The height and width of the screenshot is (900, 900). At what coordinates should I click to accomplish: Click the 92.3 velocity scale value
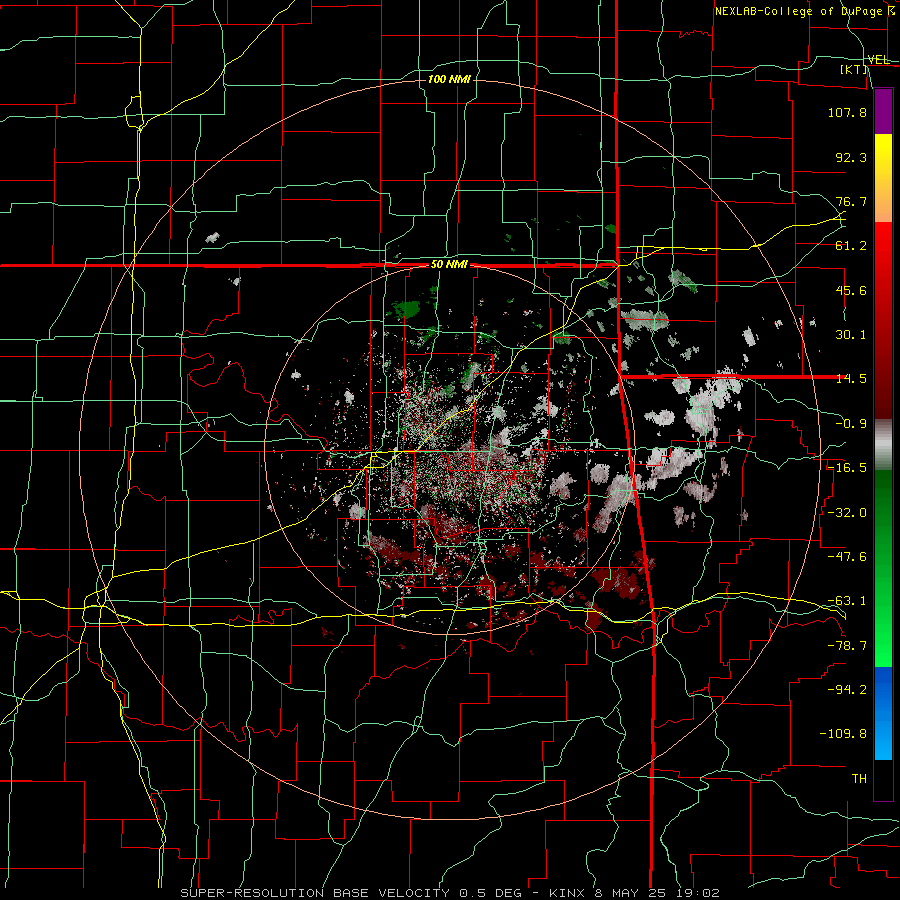[x=851, y=157]
